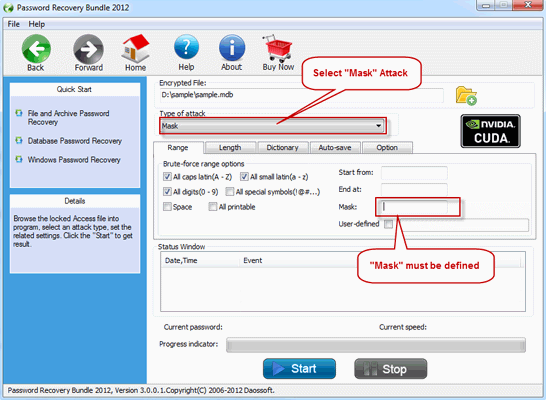The image size is (546, 400).
Task: Click the File and Archive Password Recovery bullet icon
Action: [19, 113]
